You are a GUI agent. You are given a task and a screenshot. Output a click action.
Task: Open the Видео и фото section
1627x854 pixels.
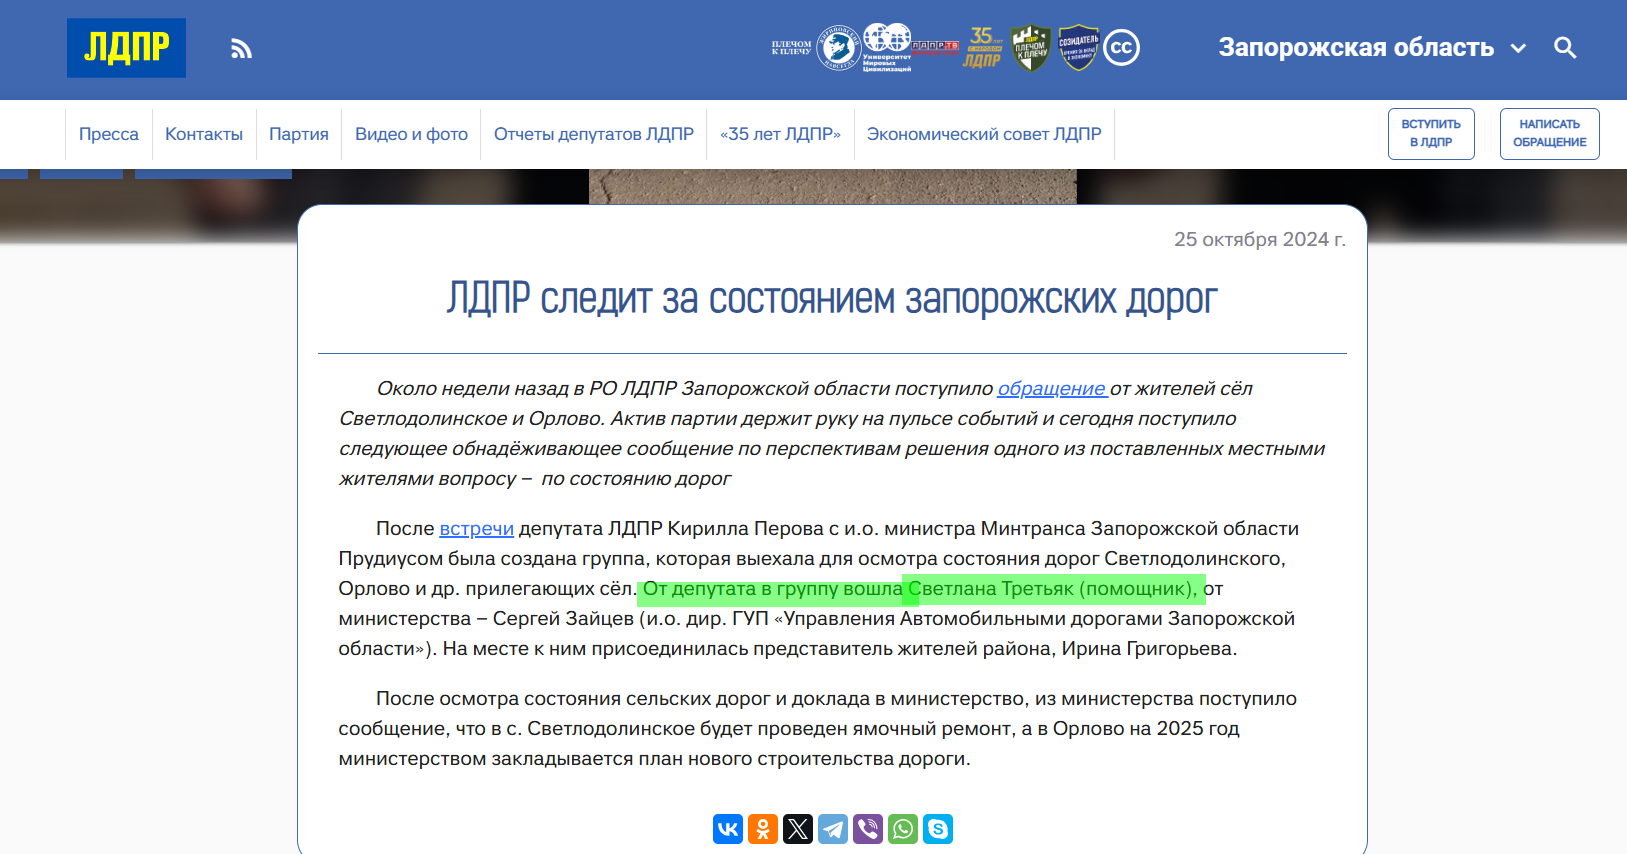click(411, 134)
